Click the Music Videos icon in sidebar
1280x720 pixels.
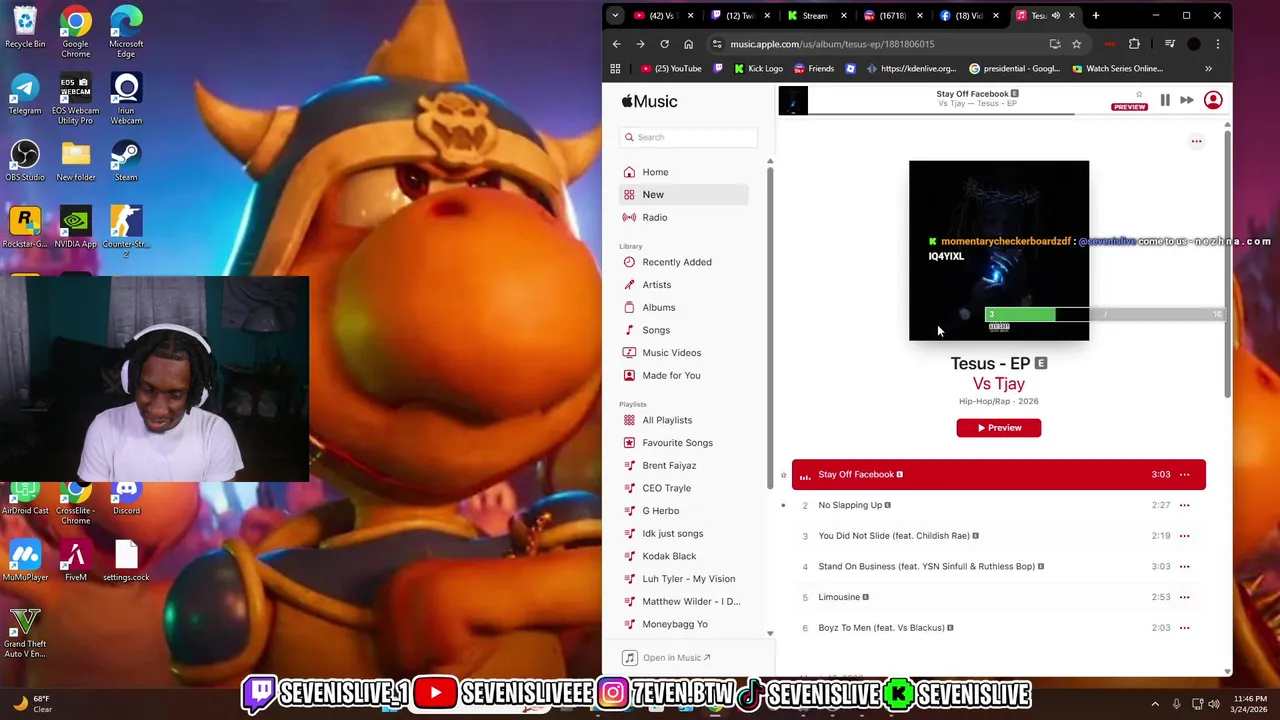point(629,352)
